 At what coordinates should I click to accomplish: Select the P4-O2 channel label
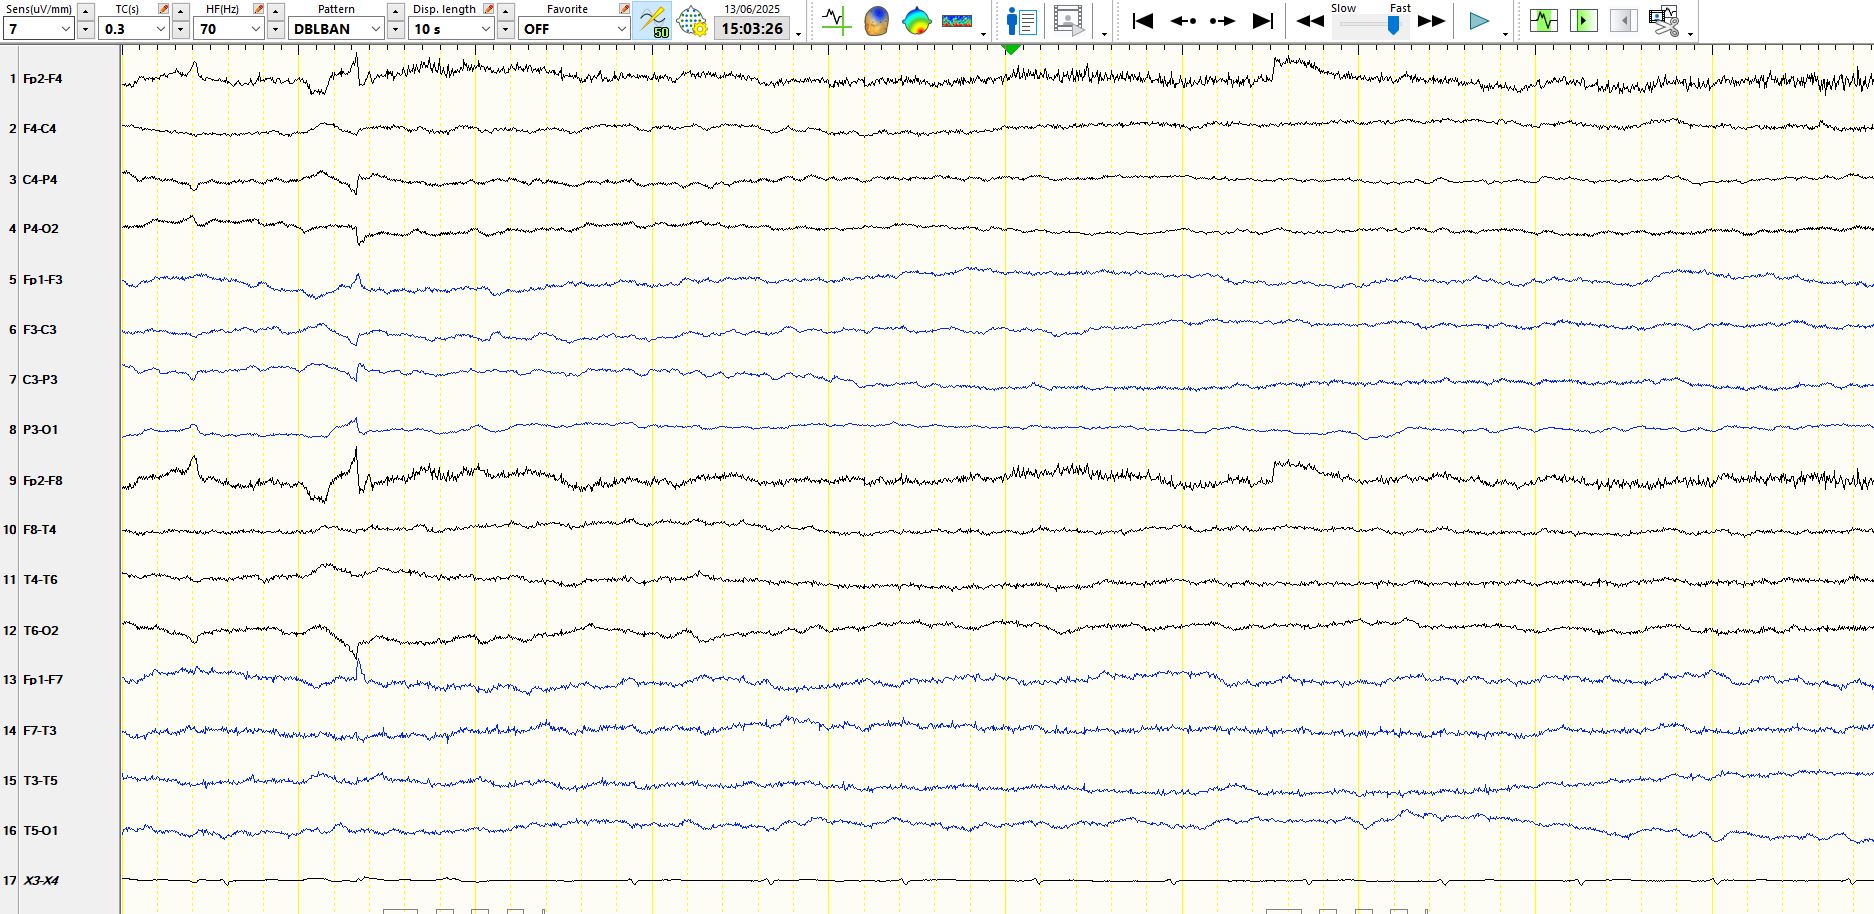coord(41,229)
